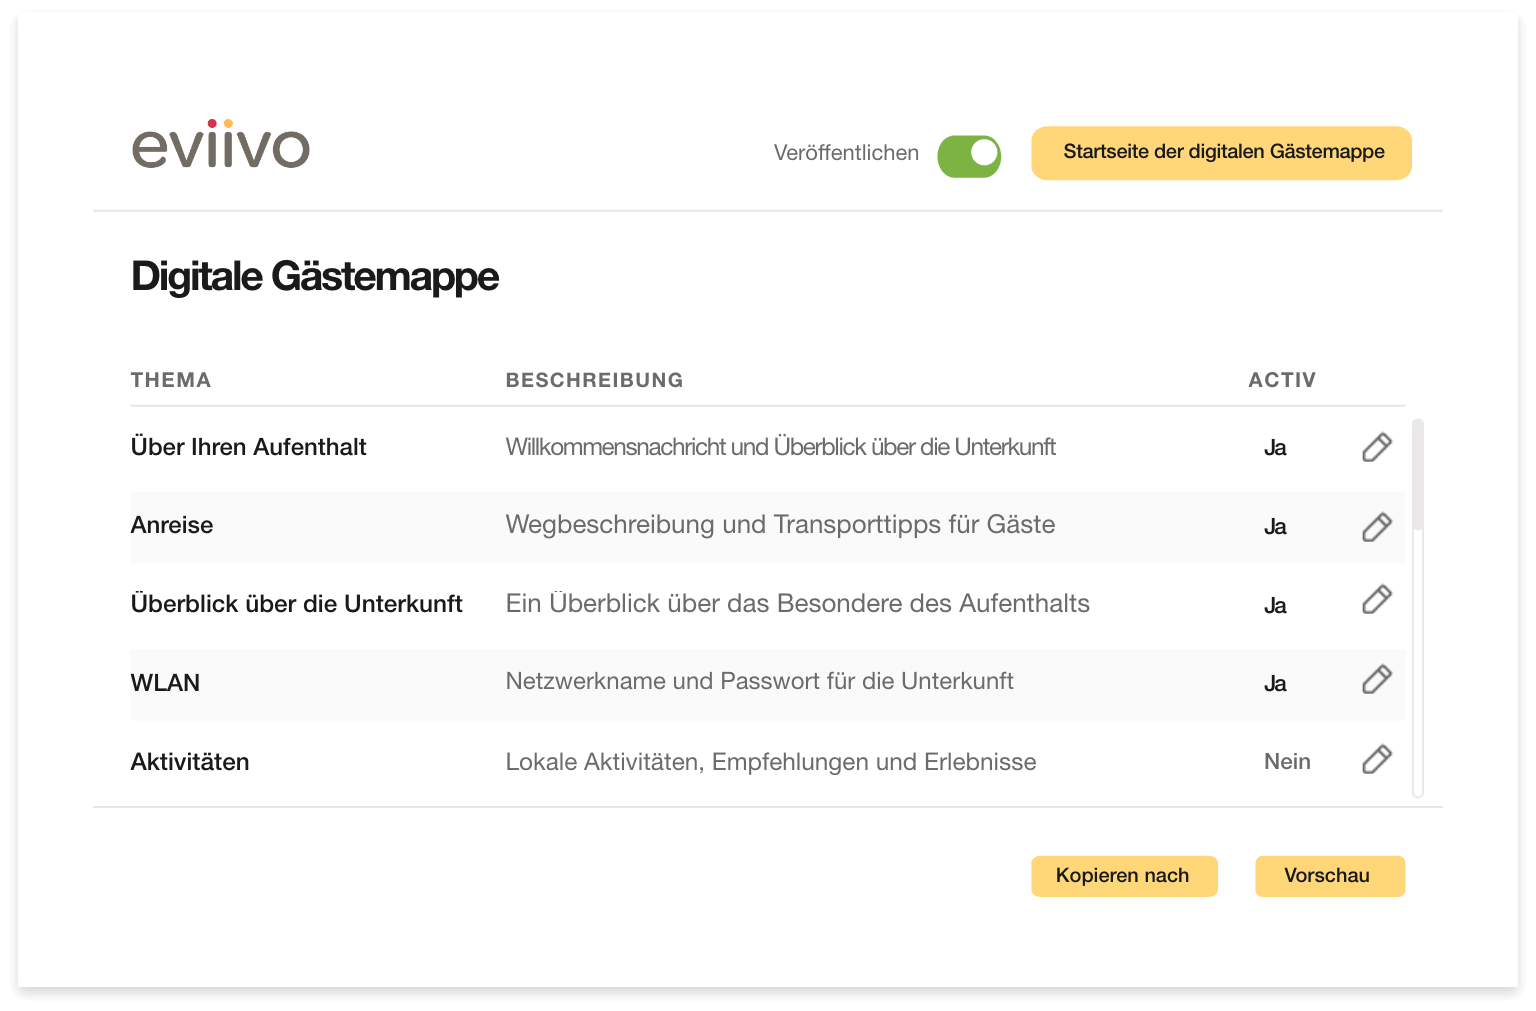Image resolution: width=1536 pixels, height=1011 pixels.
Task: Click the THEMA column header
Action: pos(171,380)
